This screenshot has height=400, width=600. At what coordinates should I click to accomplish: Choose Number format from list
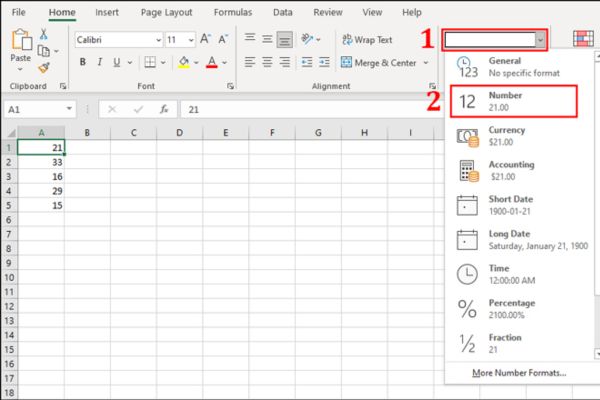click(513, 100)
